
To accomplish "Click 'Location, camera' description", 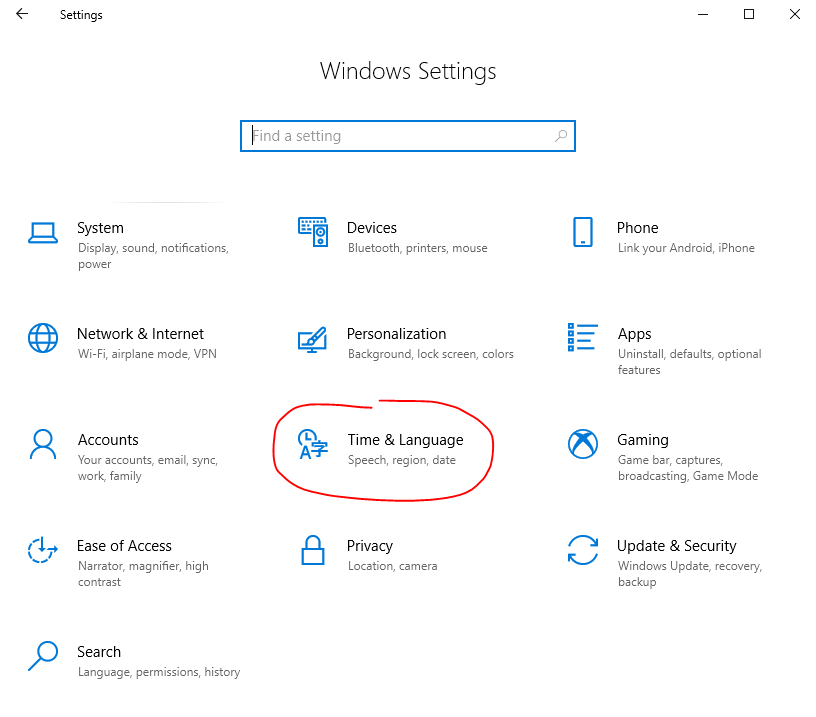I will (x=392, y=566).
